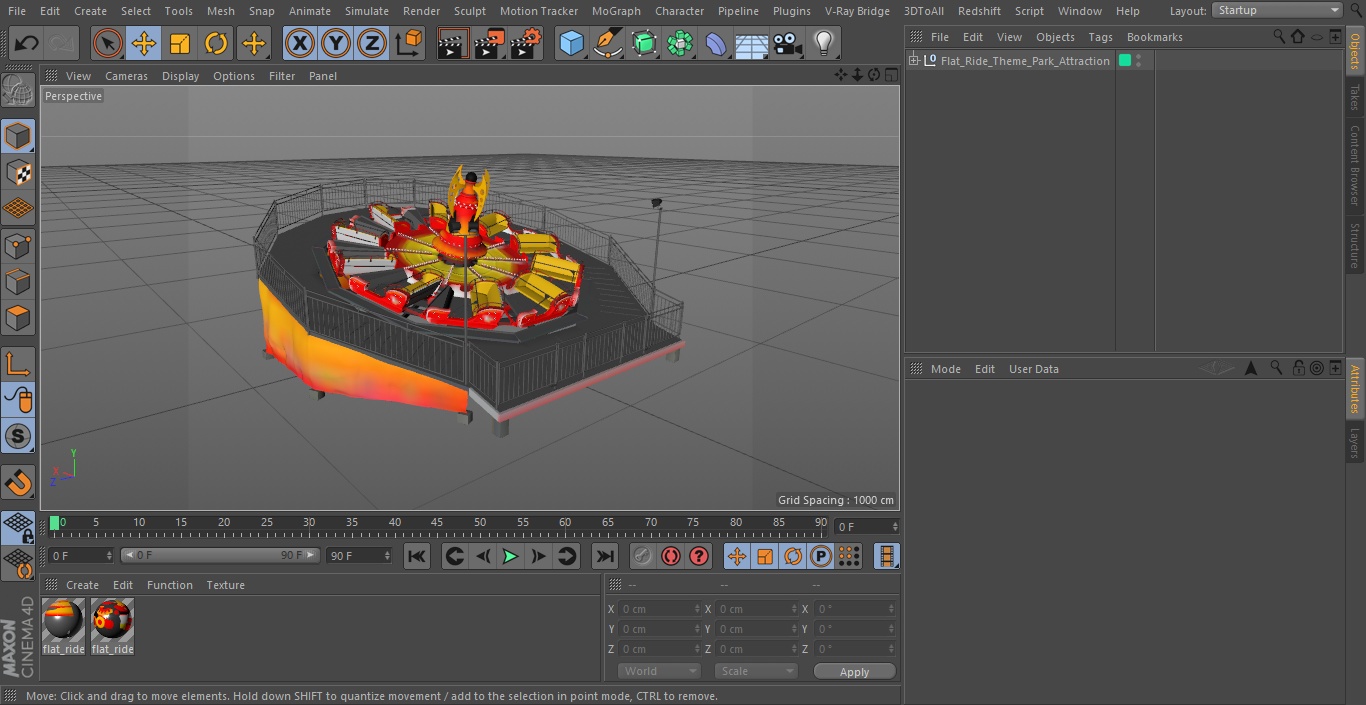Open Edit Render Settings
The image size is (1366, 705).
526,44
